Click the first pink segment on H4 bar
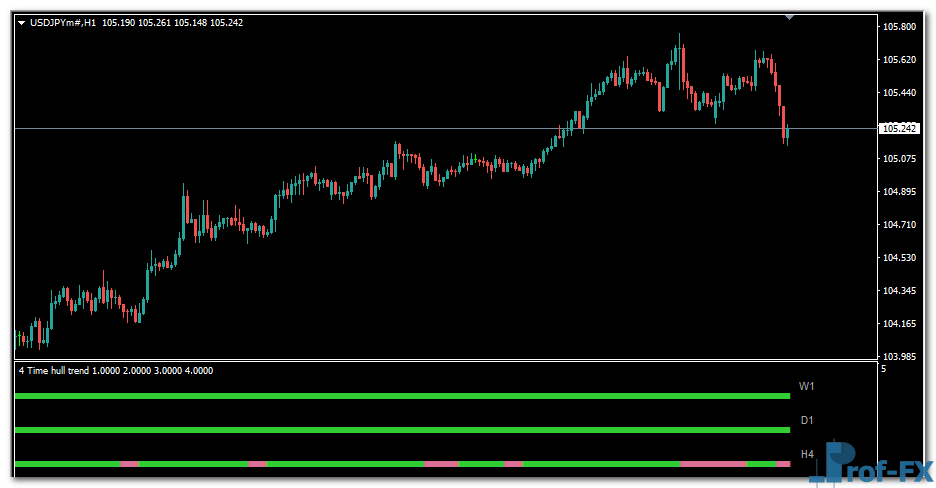 [x=128, y=464]
